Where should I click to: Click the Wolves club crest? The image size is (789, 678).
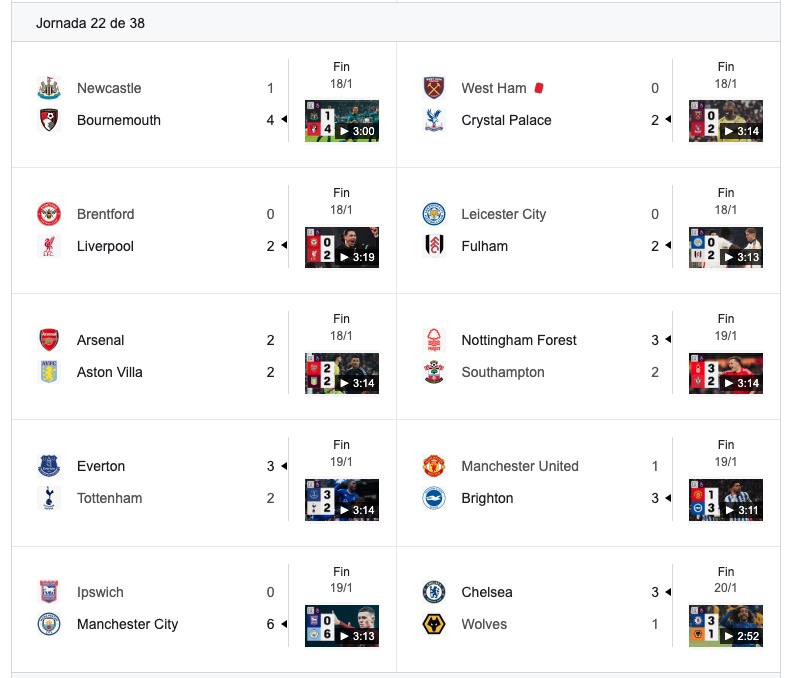click(433, 624)
